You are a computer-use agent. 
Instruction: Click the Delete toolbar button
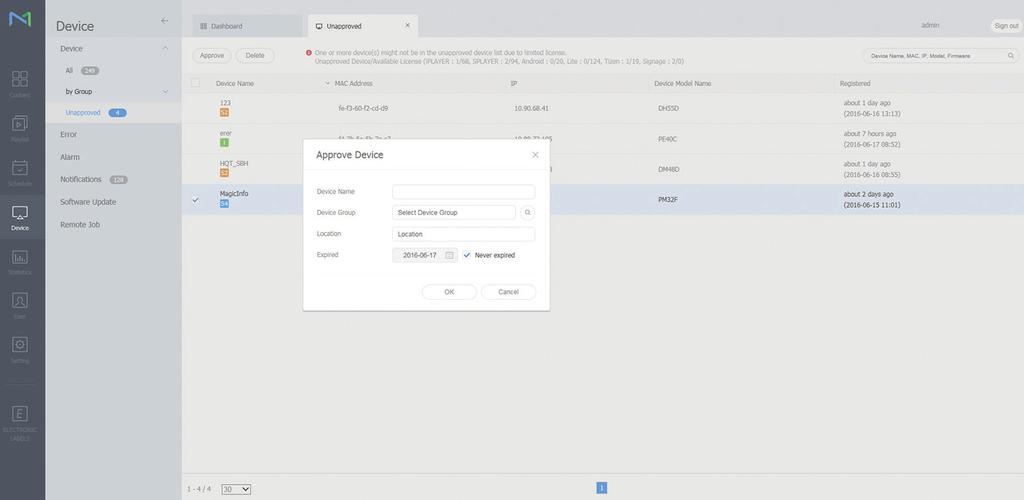click(x=255, y=55)
